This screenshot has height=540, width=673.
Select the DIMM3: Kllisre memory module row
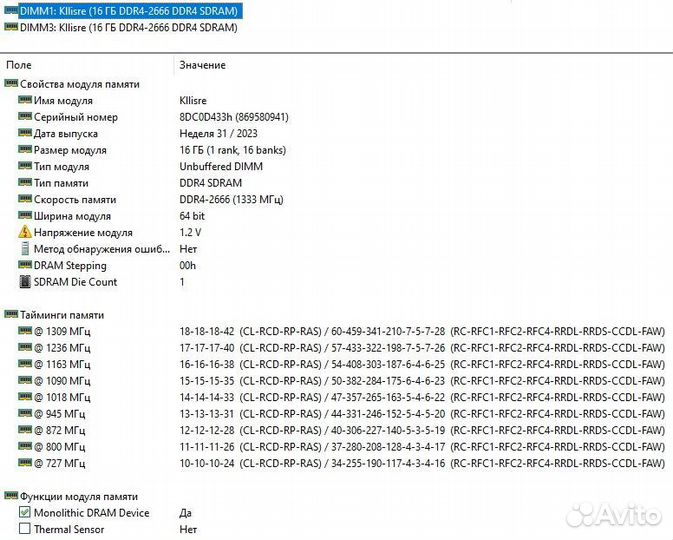(128, 28)
